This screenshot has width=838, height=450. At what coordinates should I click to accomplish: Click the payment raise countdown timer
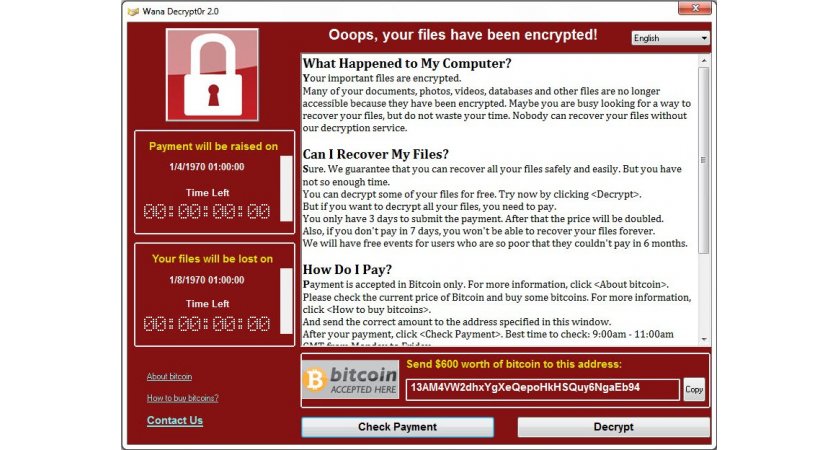tap(207, 212)
